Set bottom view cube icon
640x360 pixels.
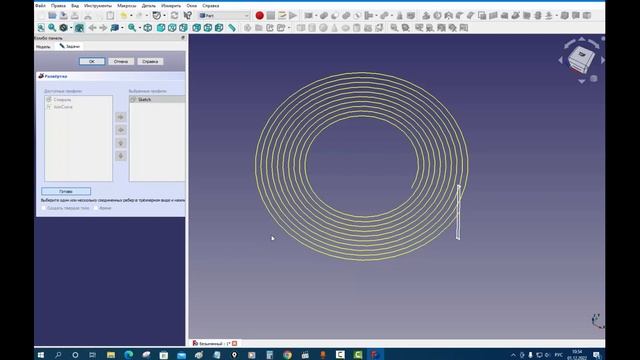(x=208, y=28)
